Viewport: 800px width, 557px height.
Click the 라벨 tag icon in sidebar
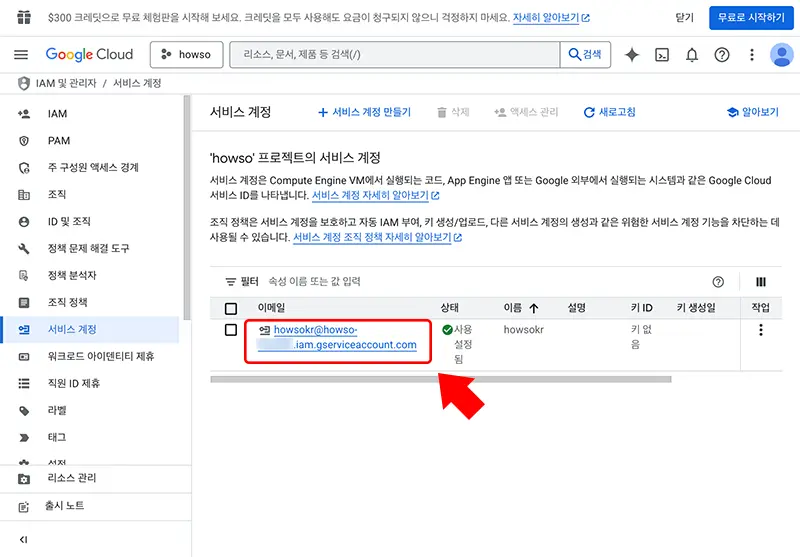click(23, 411)
